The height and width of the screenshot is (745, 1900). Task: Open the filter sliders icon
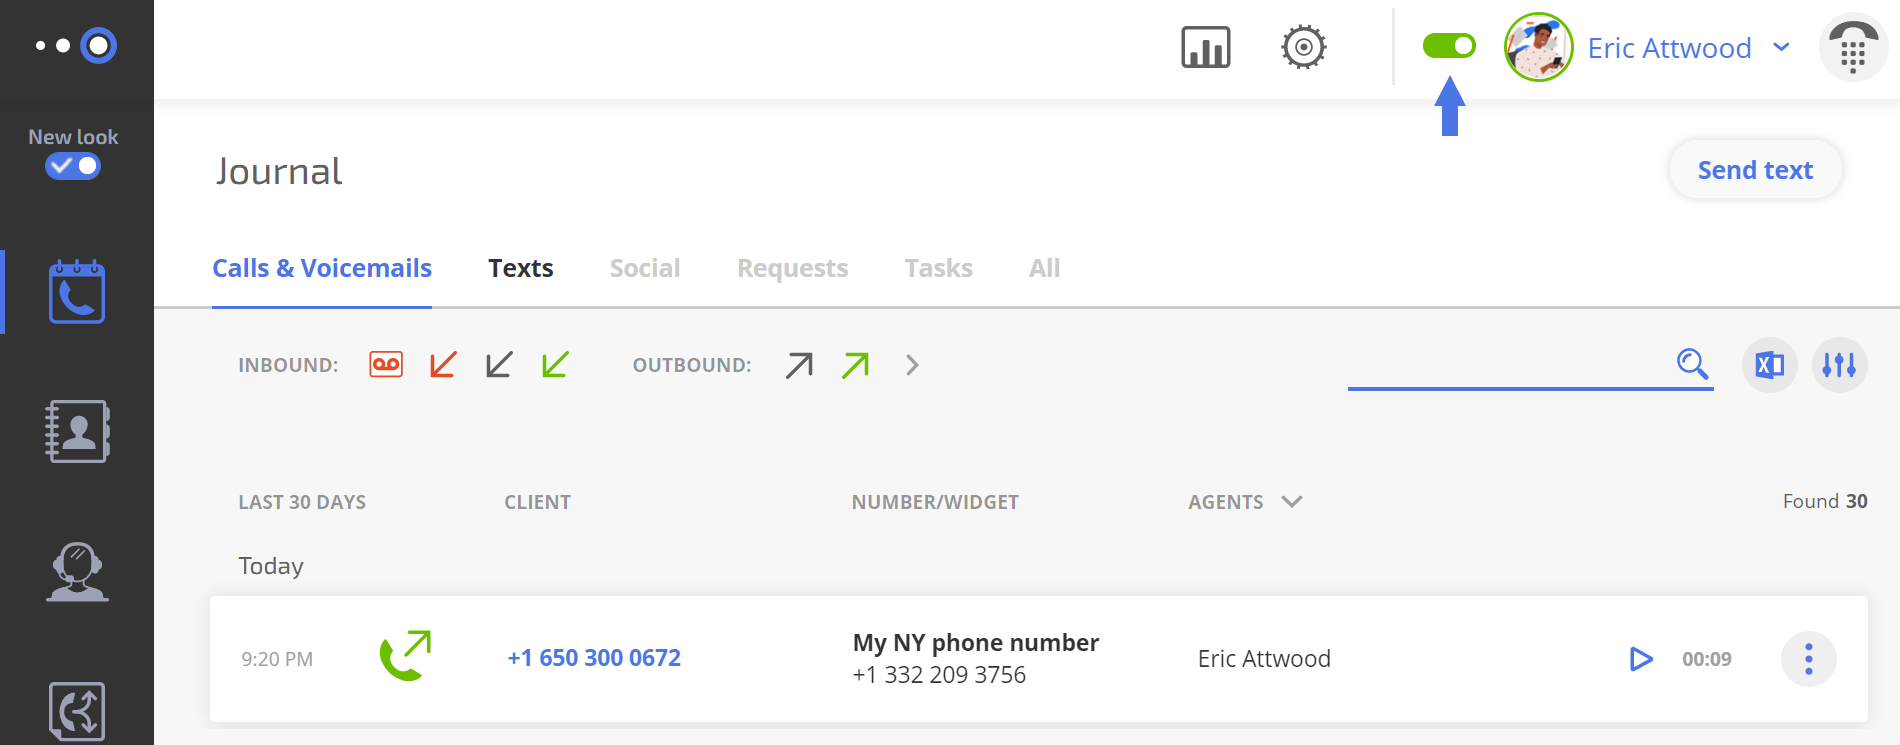(1839, 365)
